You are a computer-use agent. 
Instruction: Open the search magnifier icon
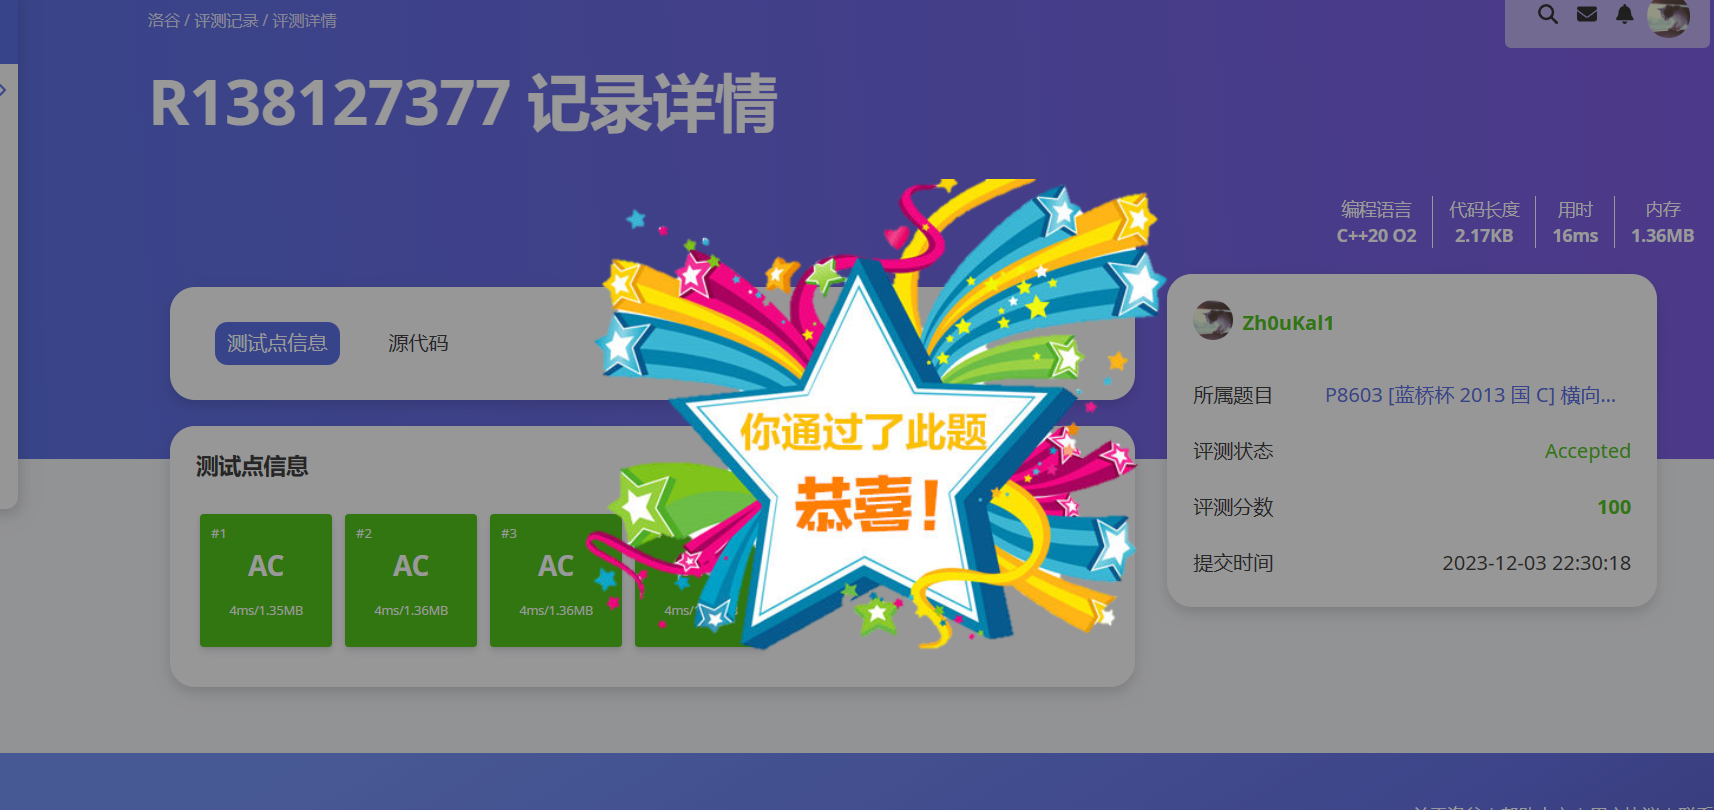pos(1547,14)
